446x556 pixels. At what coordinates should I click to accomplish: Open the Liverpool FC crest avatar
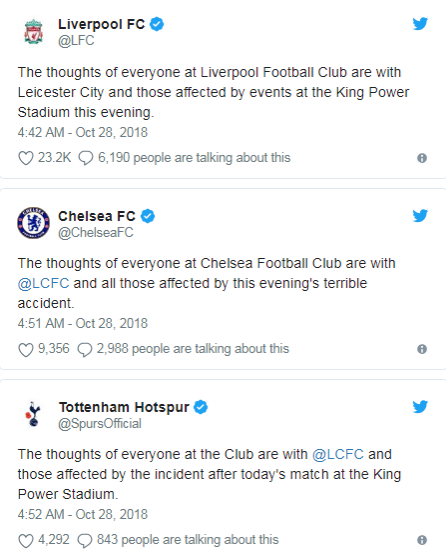point(34,32)
